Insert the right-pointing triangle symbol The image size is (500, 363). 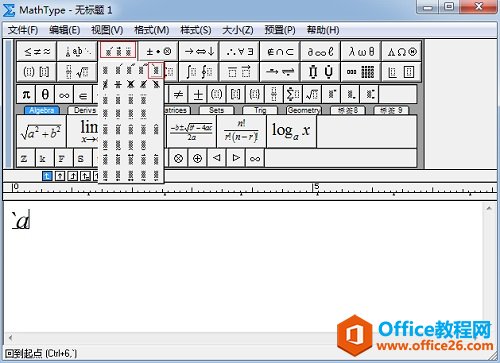[236, 158]
